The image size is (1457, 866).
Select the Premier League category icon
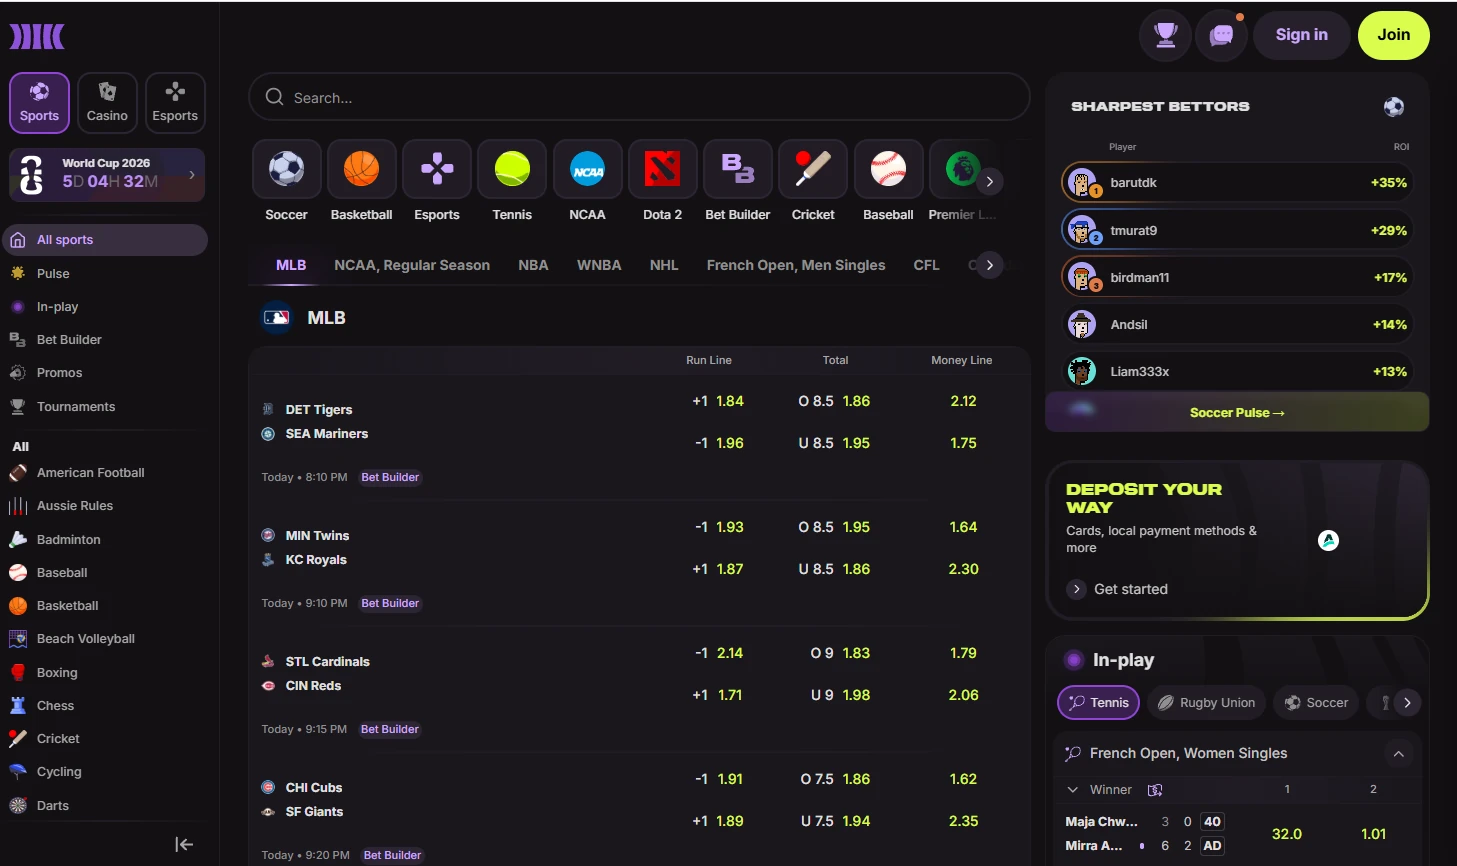[x=962, y=169]
